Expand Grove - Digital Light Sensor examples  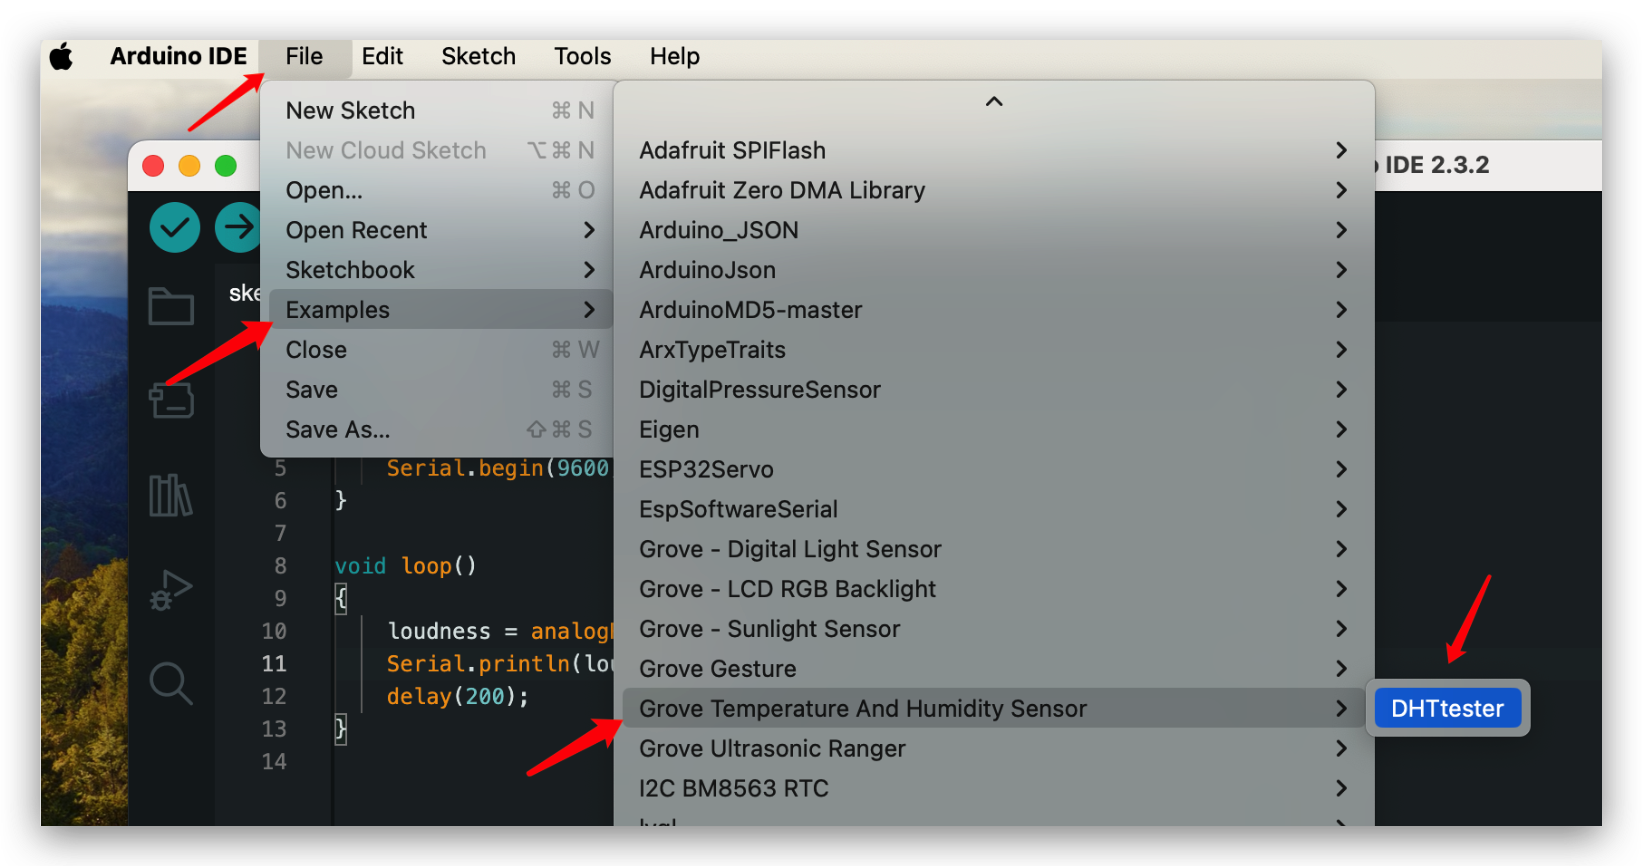994,549
